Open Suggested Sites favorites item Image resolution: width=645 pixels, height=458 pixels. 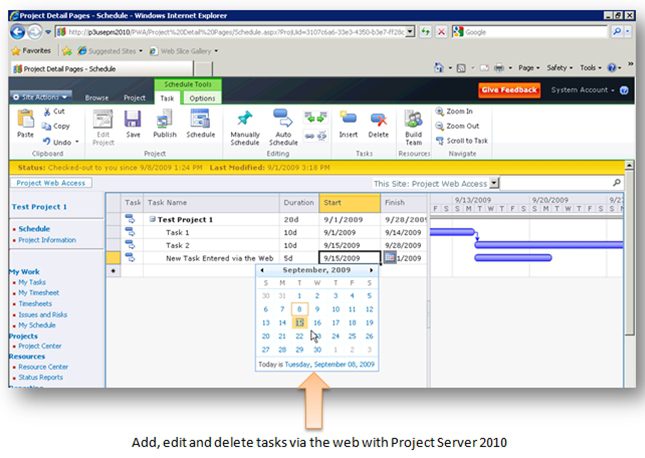click(x=110, y=51)
